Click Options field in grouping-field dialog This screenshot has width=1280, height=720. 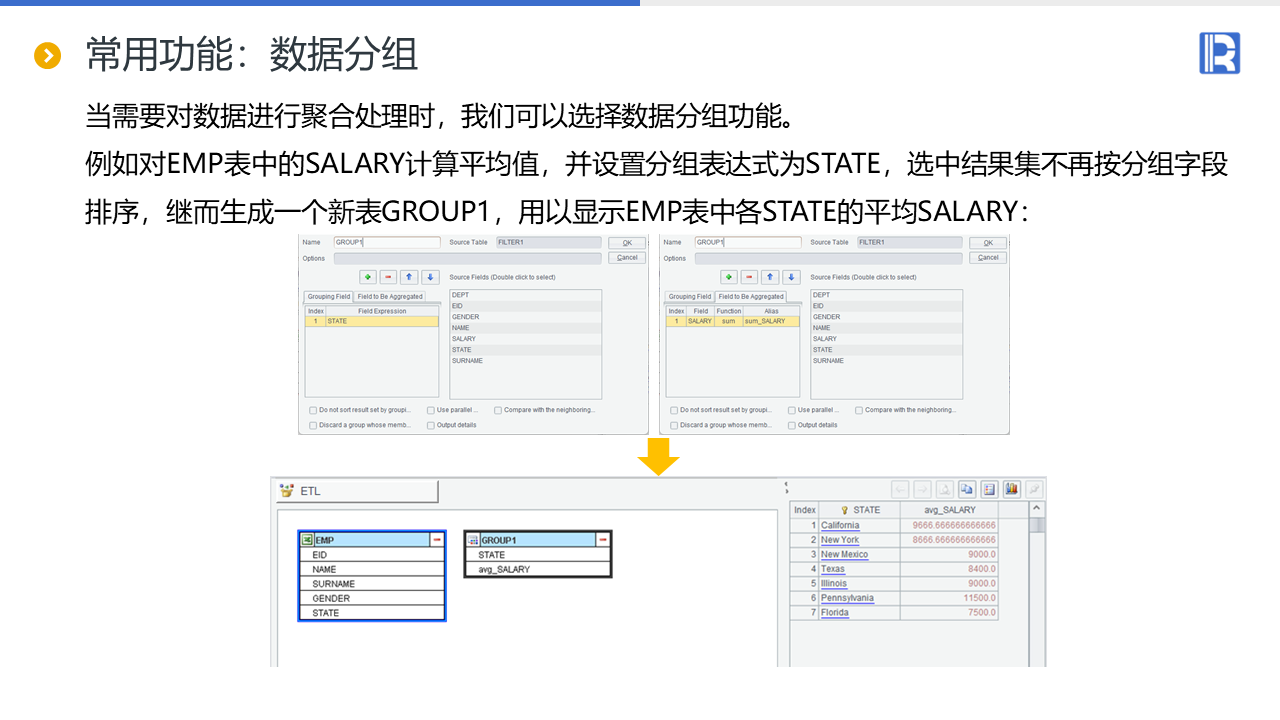pyautogui.click(x=467, y=258)
